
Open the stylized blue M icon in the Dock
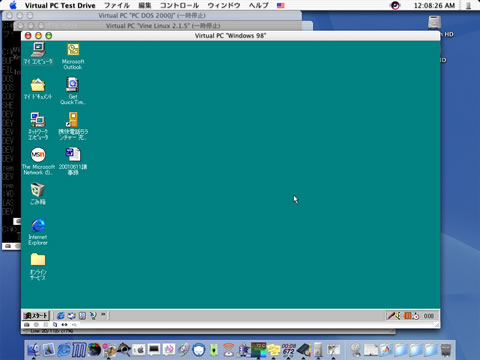pos(79,350)
